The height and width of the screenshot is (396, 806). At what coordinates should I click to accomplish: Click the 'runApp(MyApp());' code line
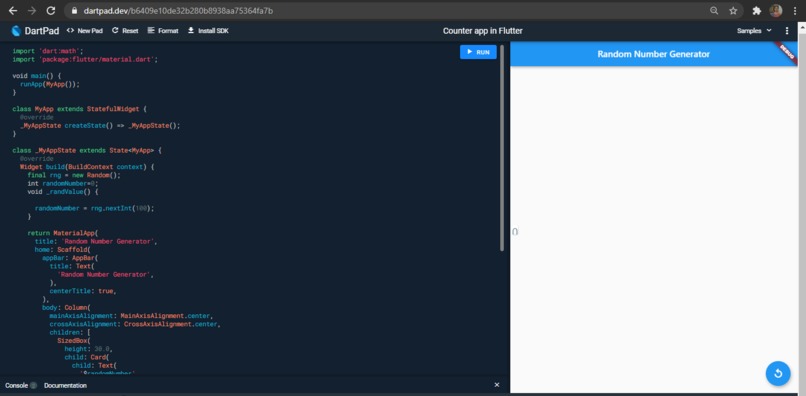(x=50, y=84)
